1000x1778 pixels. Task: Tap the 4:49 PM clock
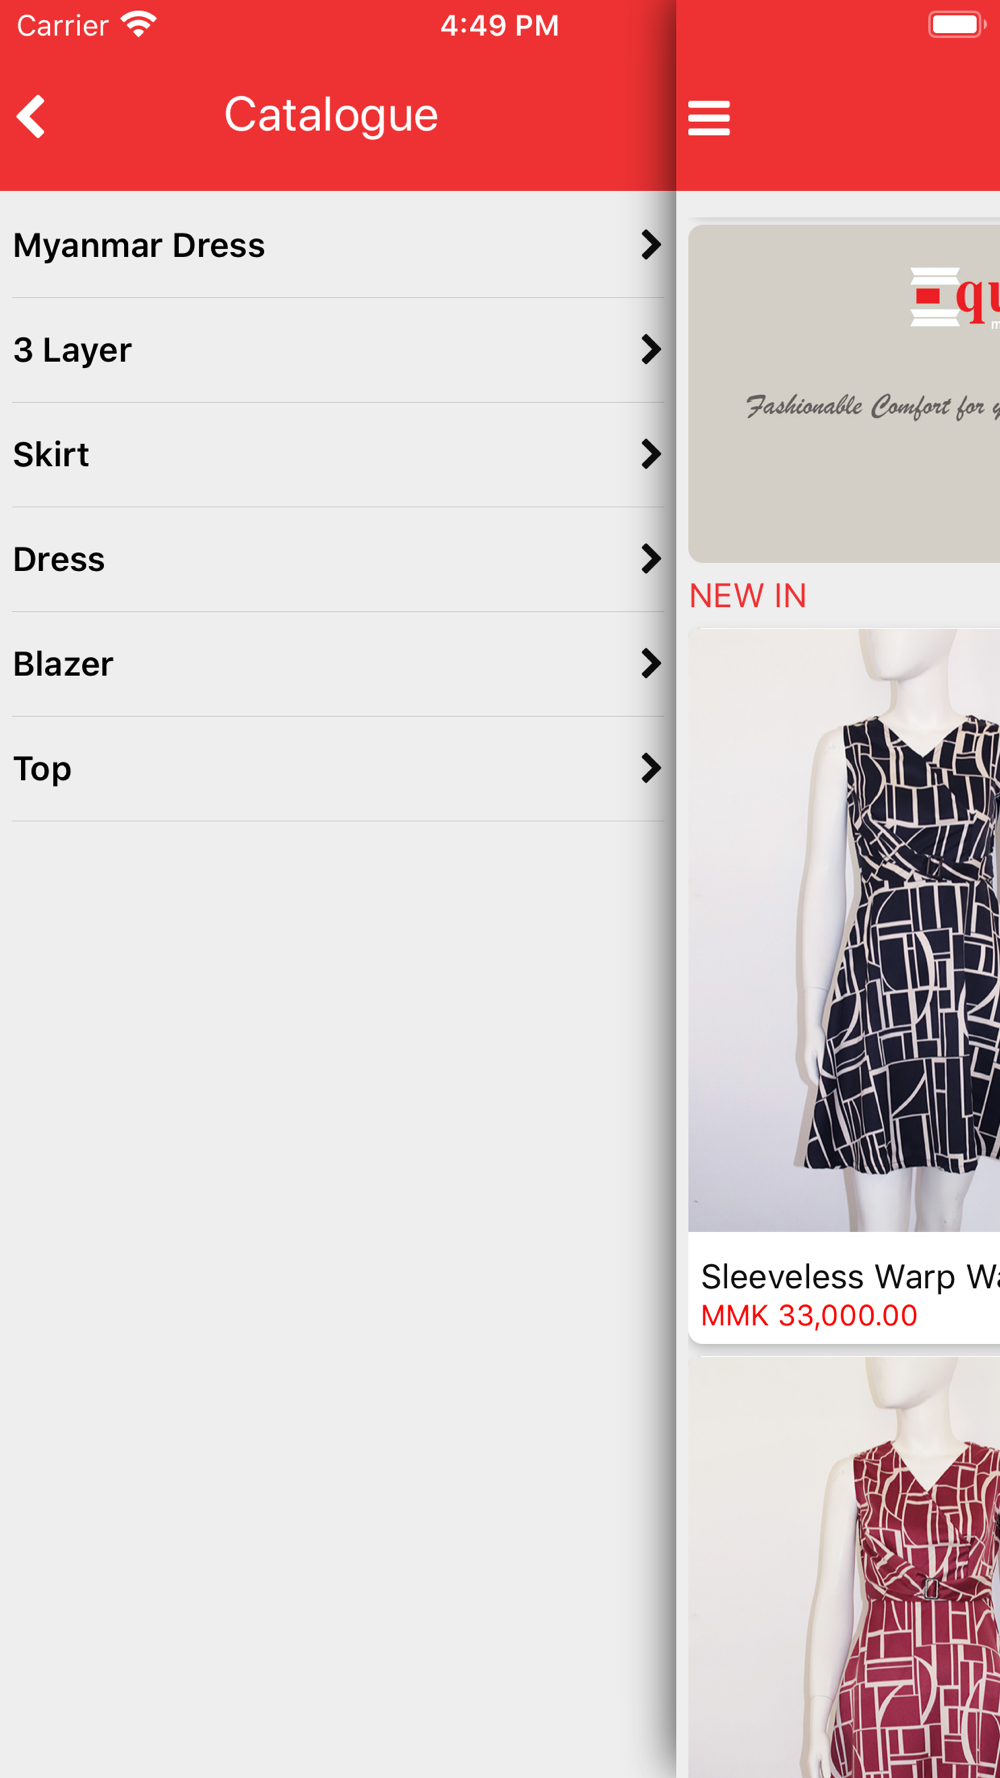[499, 25]
